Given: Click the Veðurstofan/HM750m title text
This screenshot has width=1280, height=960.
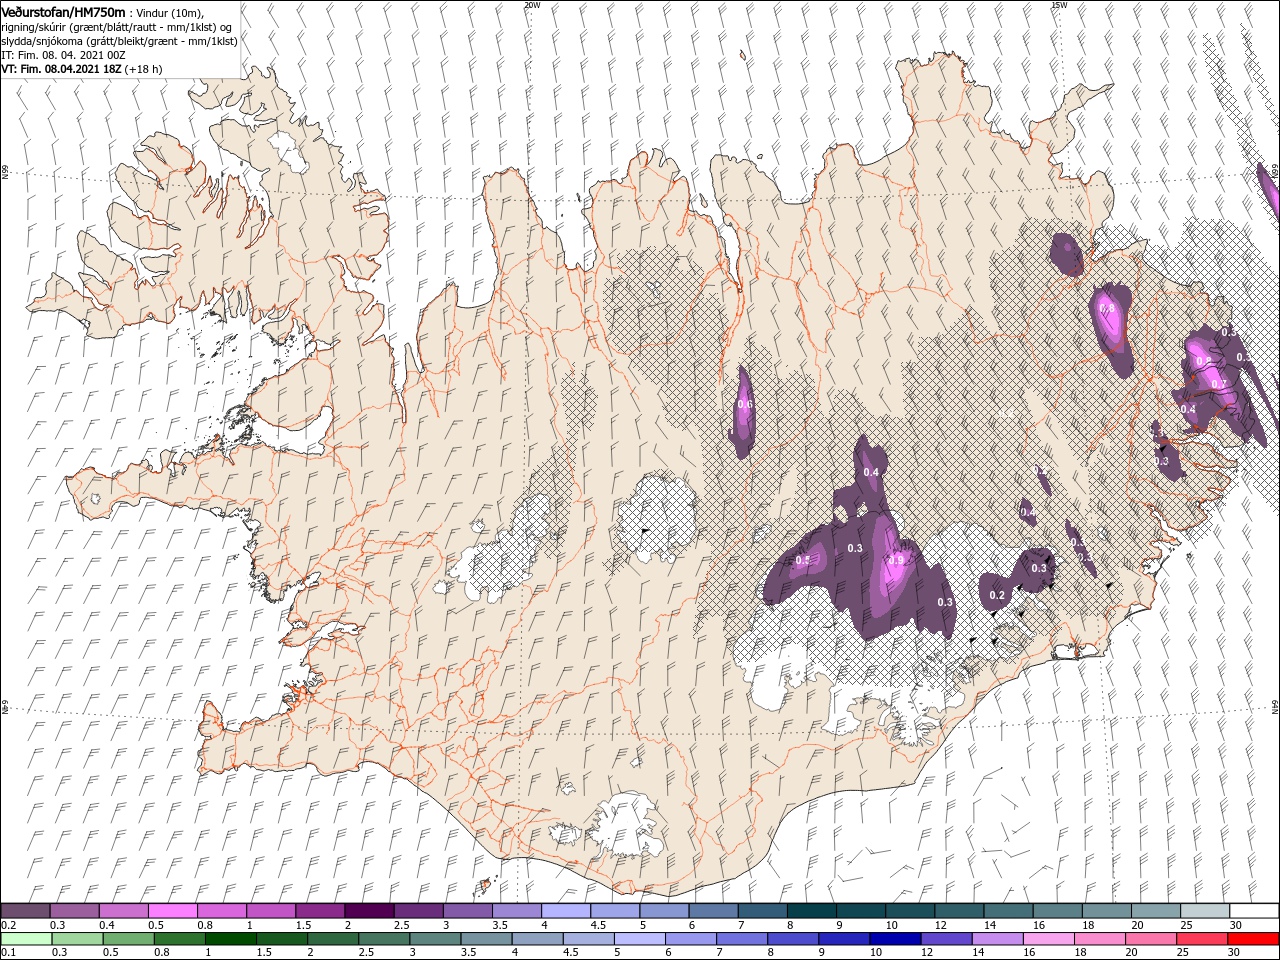Looking at the screenshot, I should click(63, 11).
